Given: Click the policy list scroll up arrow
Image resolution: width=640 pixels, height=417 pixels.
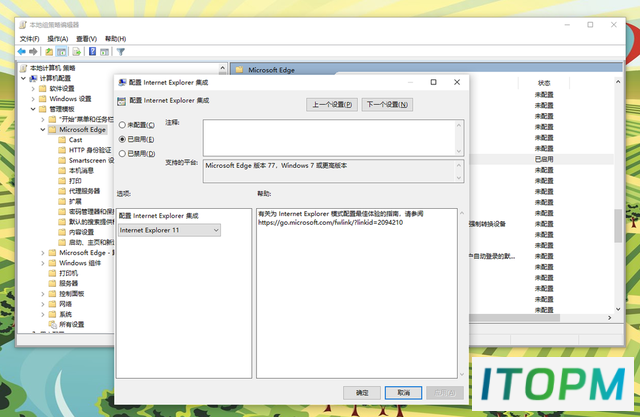Looking at the screenshot, I should pyautogui.click(x=618, y=82).
